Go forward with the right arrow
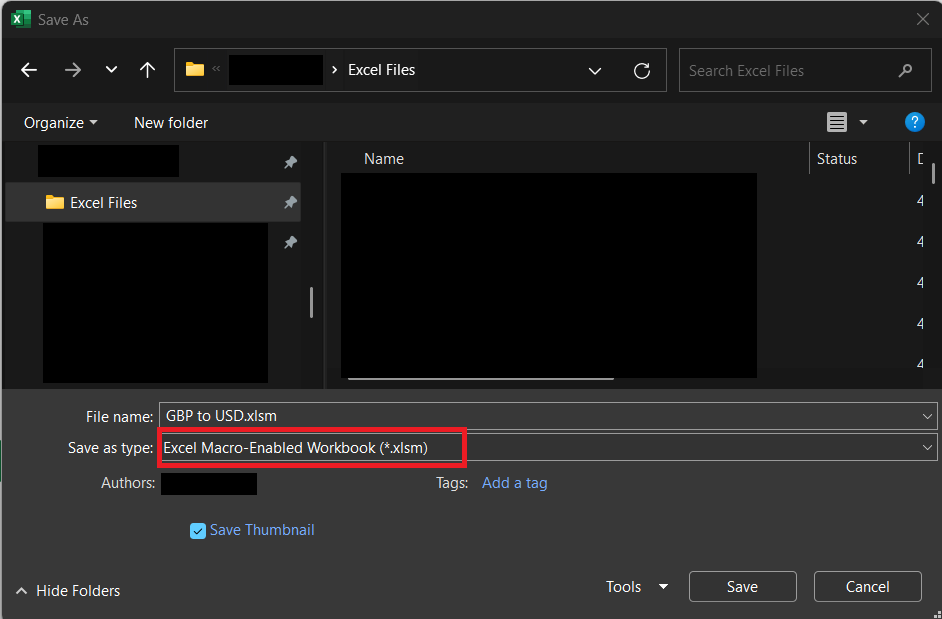942x619 pixels. click(73, 70)
